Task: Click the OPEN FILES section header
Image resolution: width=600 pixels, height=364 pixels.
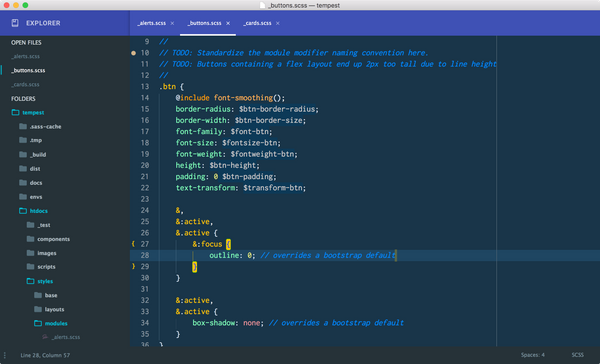Action: (x=26, y=42)
